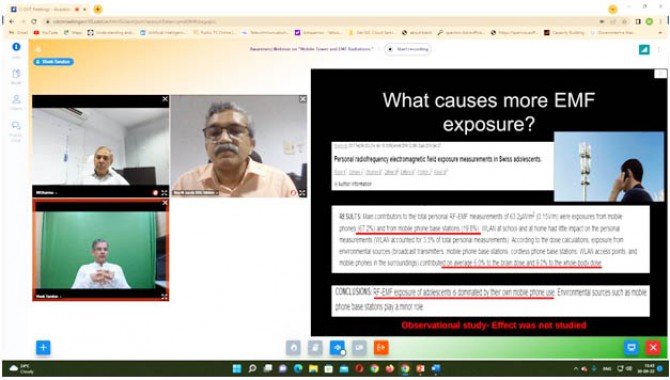Click the orange leave meeting button
Screen dimensions: 670x380
pyautogui.click(x=381, y=347)
